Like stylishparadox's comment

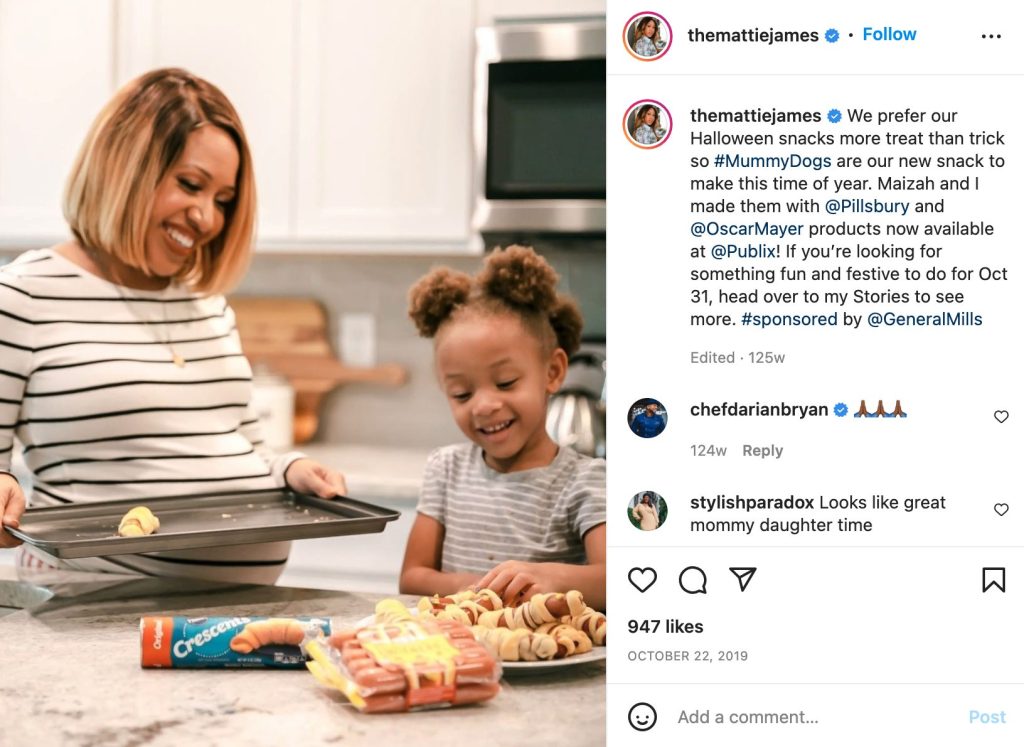click(x=1001, y=509)
